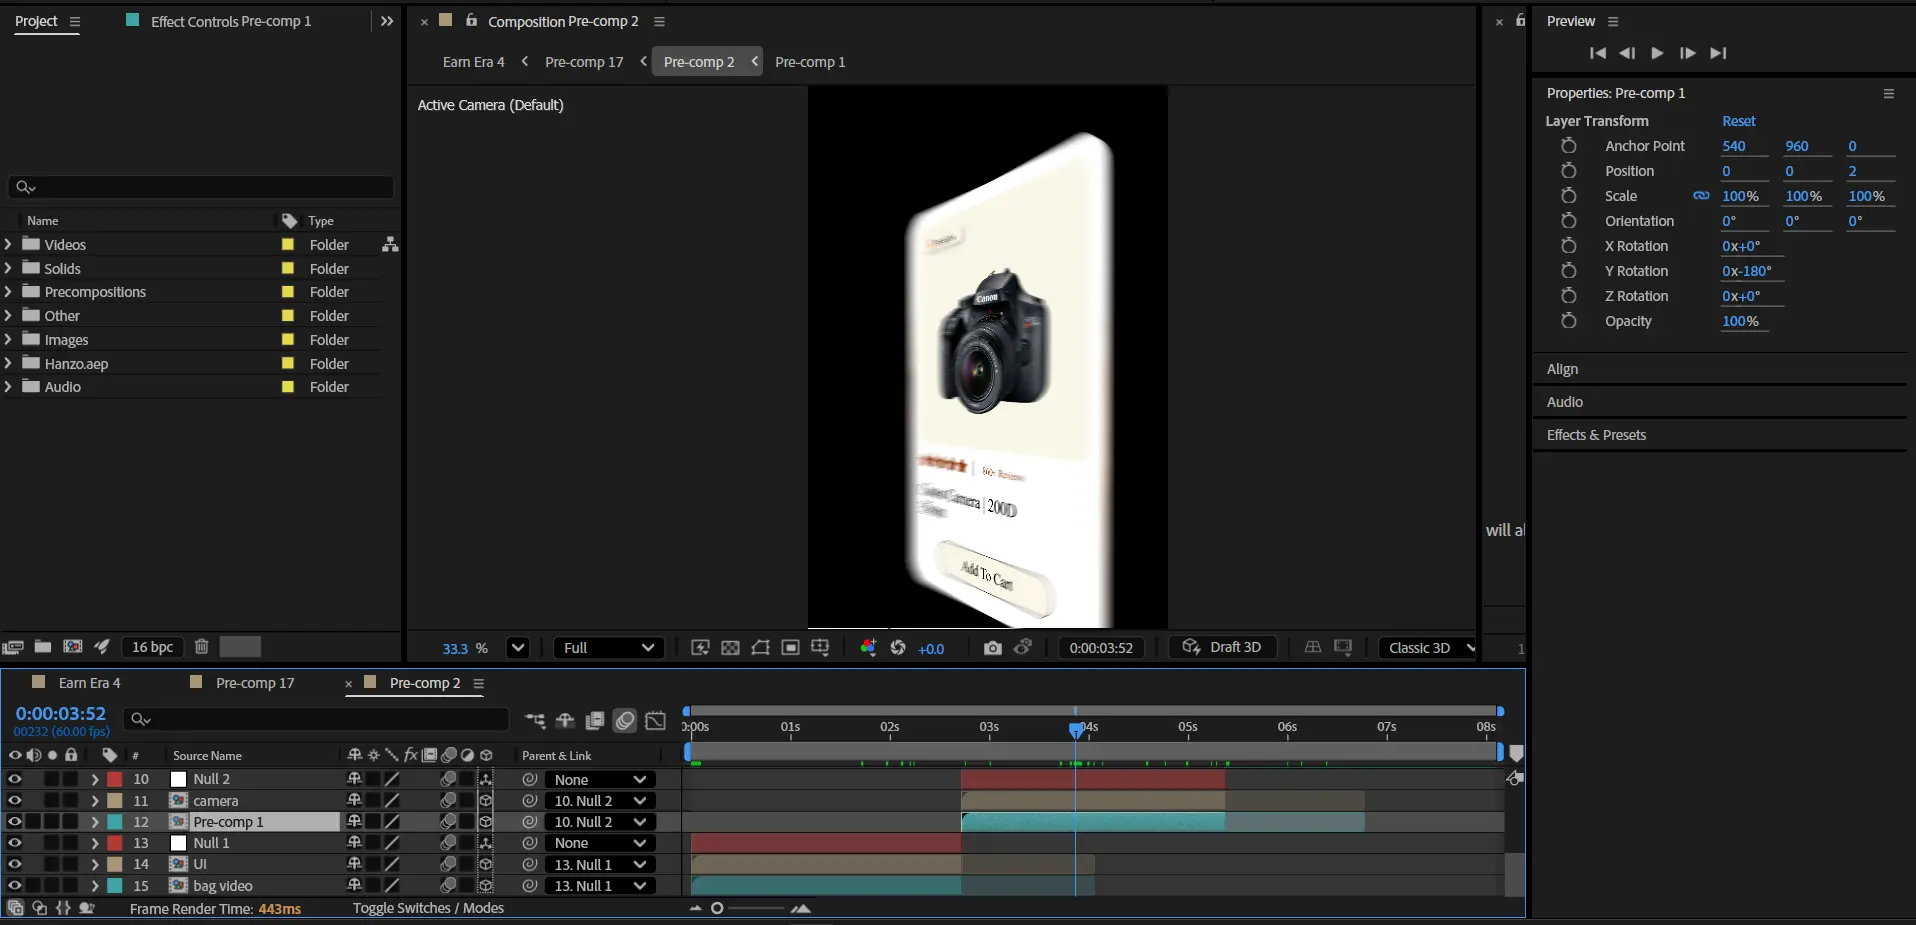Image resolution: width=1916 pixels, height=925 pixels.
Task: Switch to the Earn Era 4 timeline tab
Action: (x=89, y=683)
